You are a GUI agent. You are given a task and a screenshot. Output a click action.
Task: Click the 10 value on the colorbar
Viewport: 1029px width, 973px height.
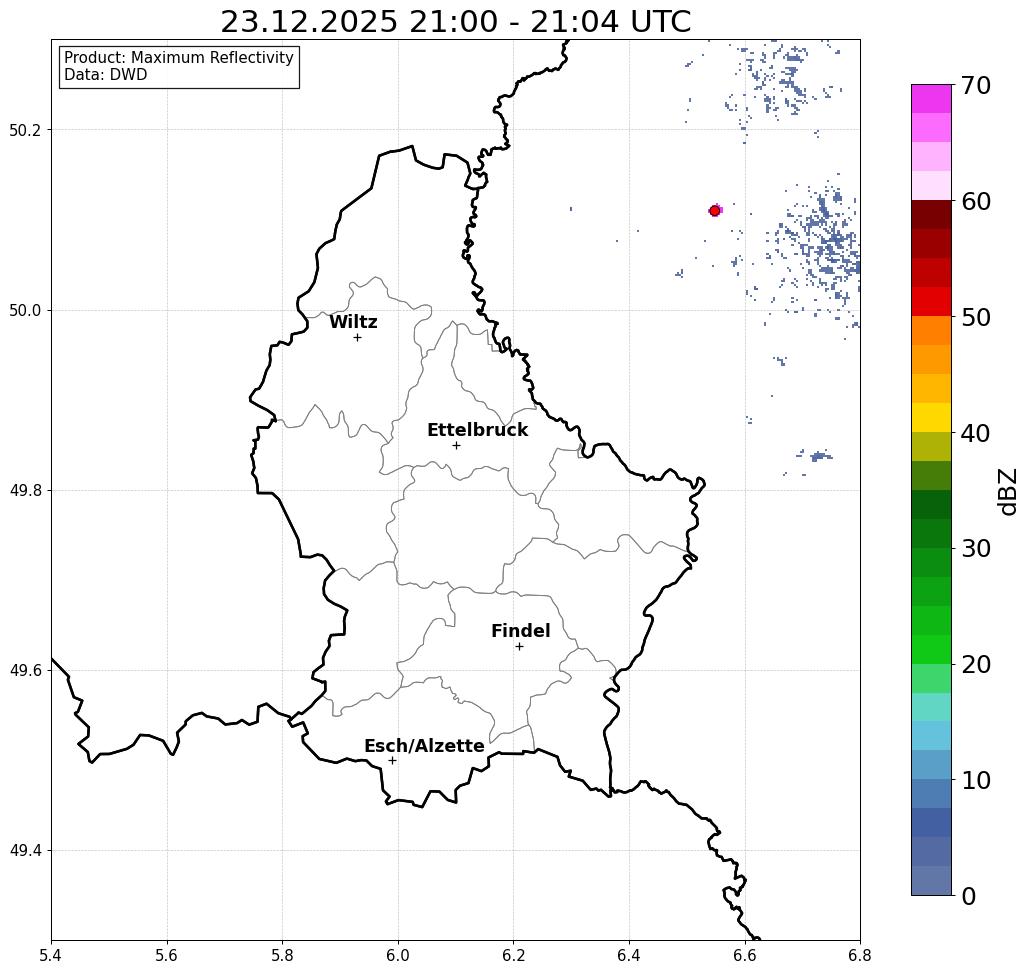point(976,780)
